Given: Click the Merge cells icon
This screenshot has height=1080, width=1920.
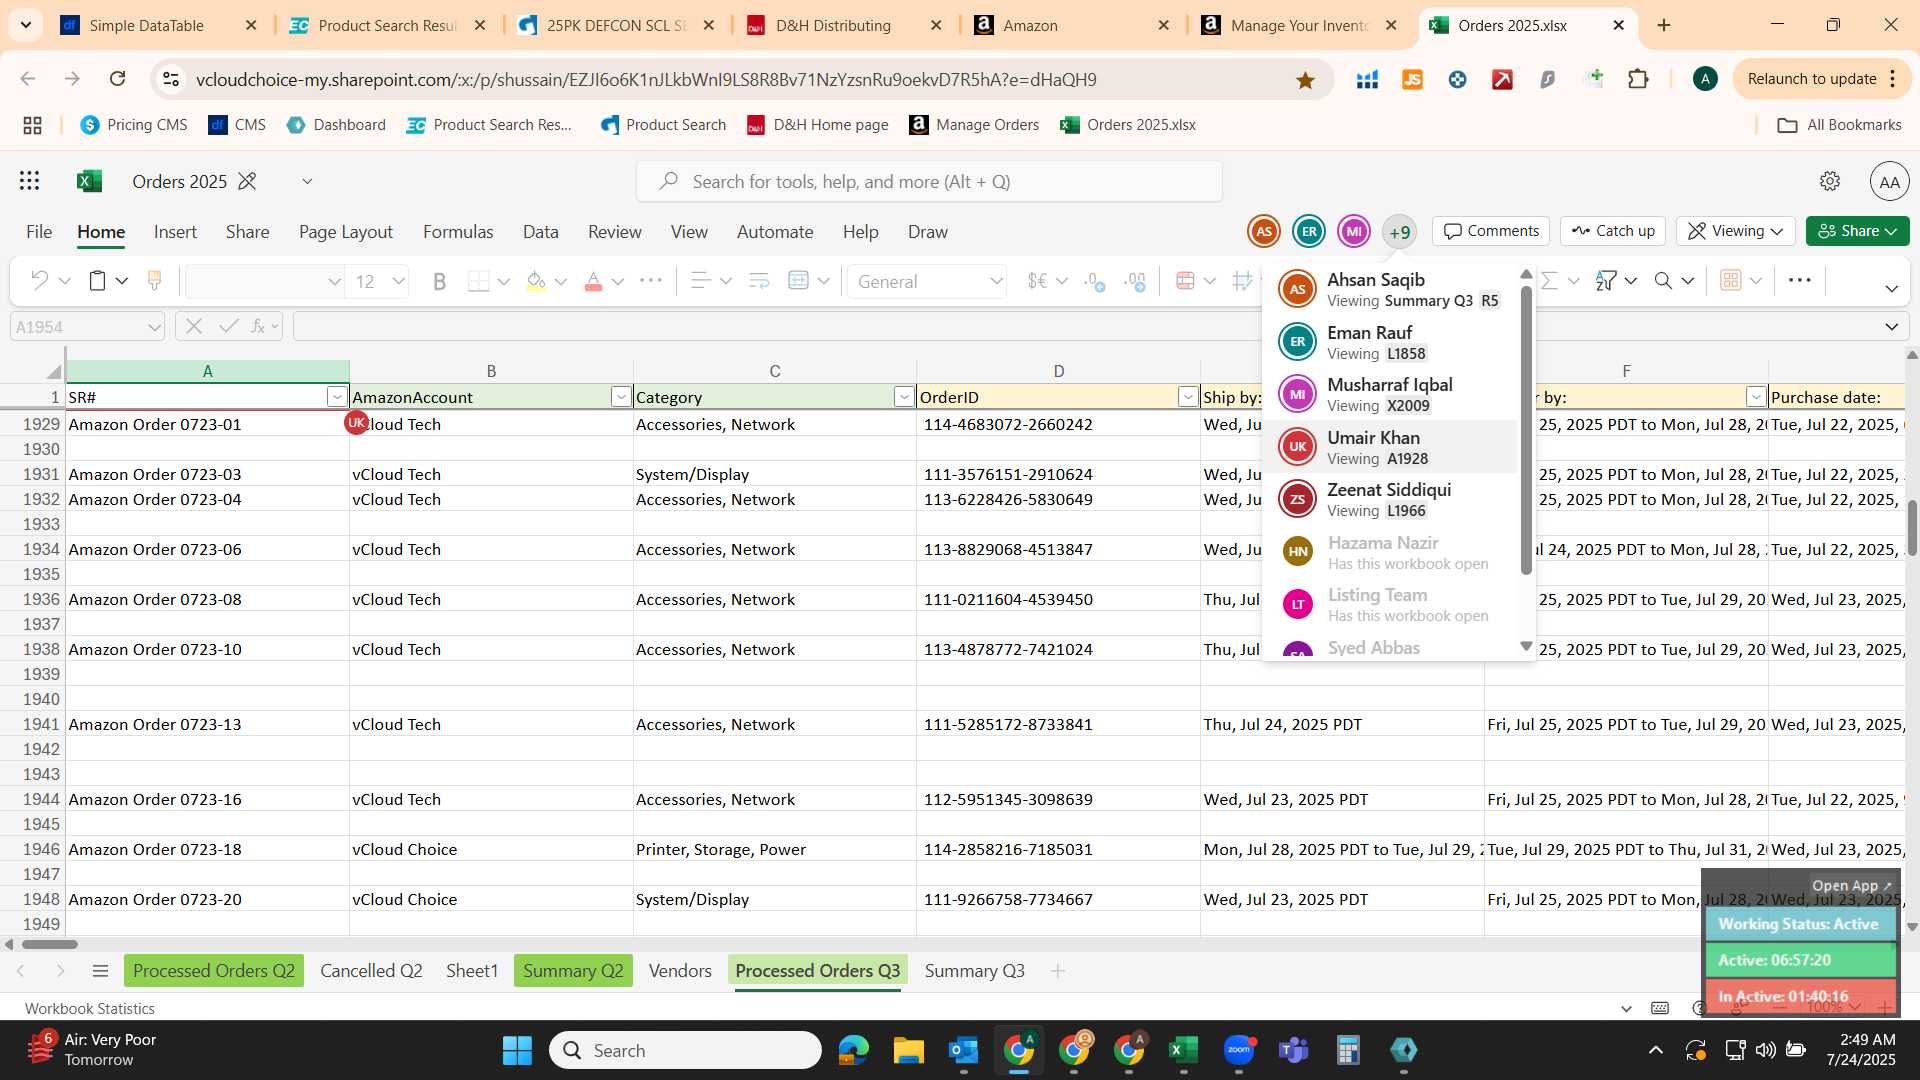Looking at the screenshot, I should tap(799, 281).
